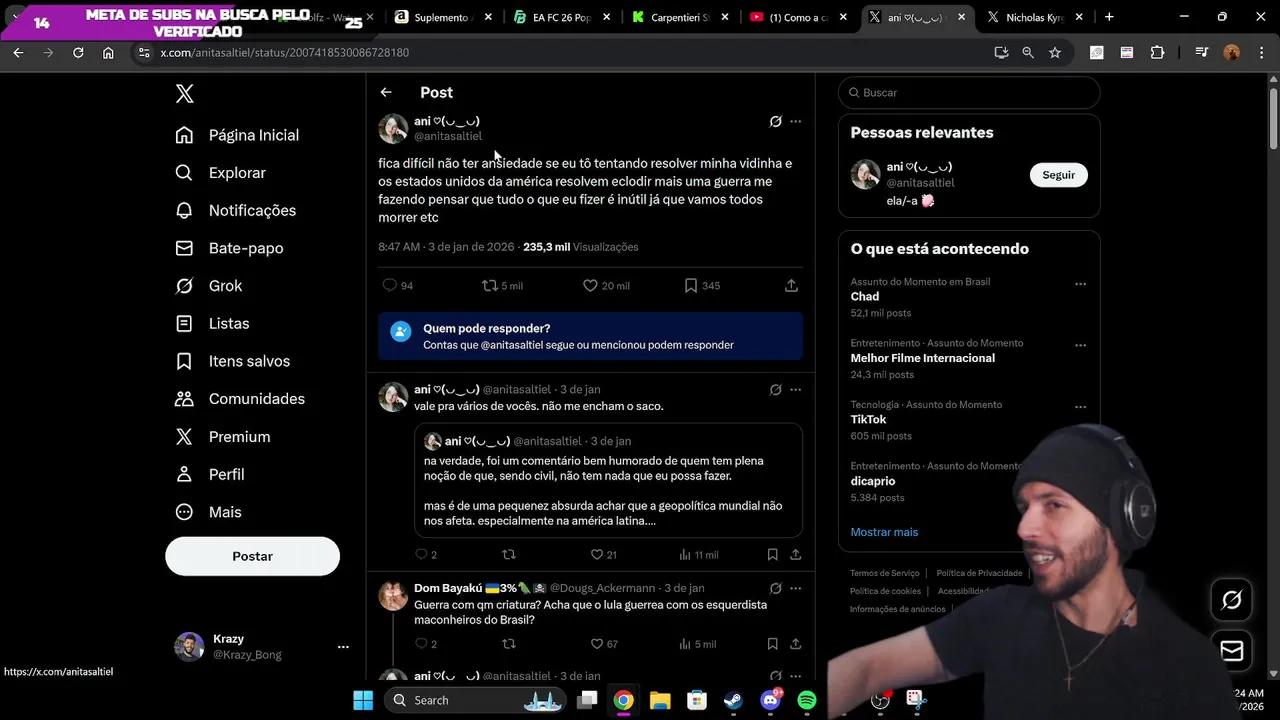Open Itens salvos bookmarks
Image resolution: width=1280 pixels, height=720 pixels.
(x=232, y=361)
